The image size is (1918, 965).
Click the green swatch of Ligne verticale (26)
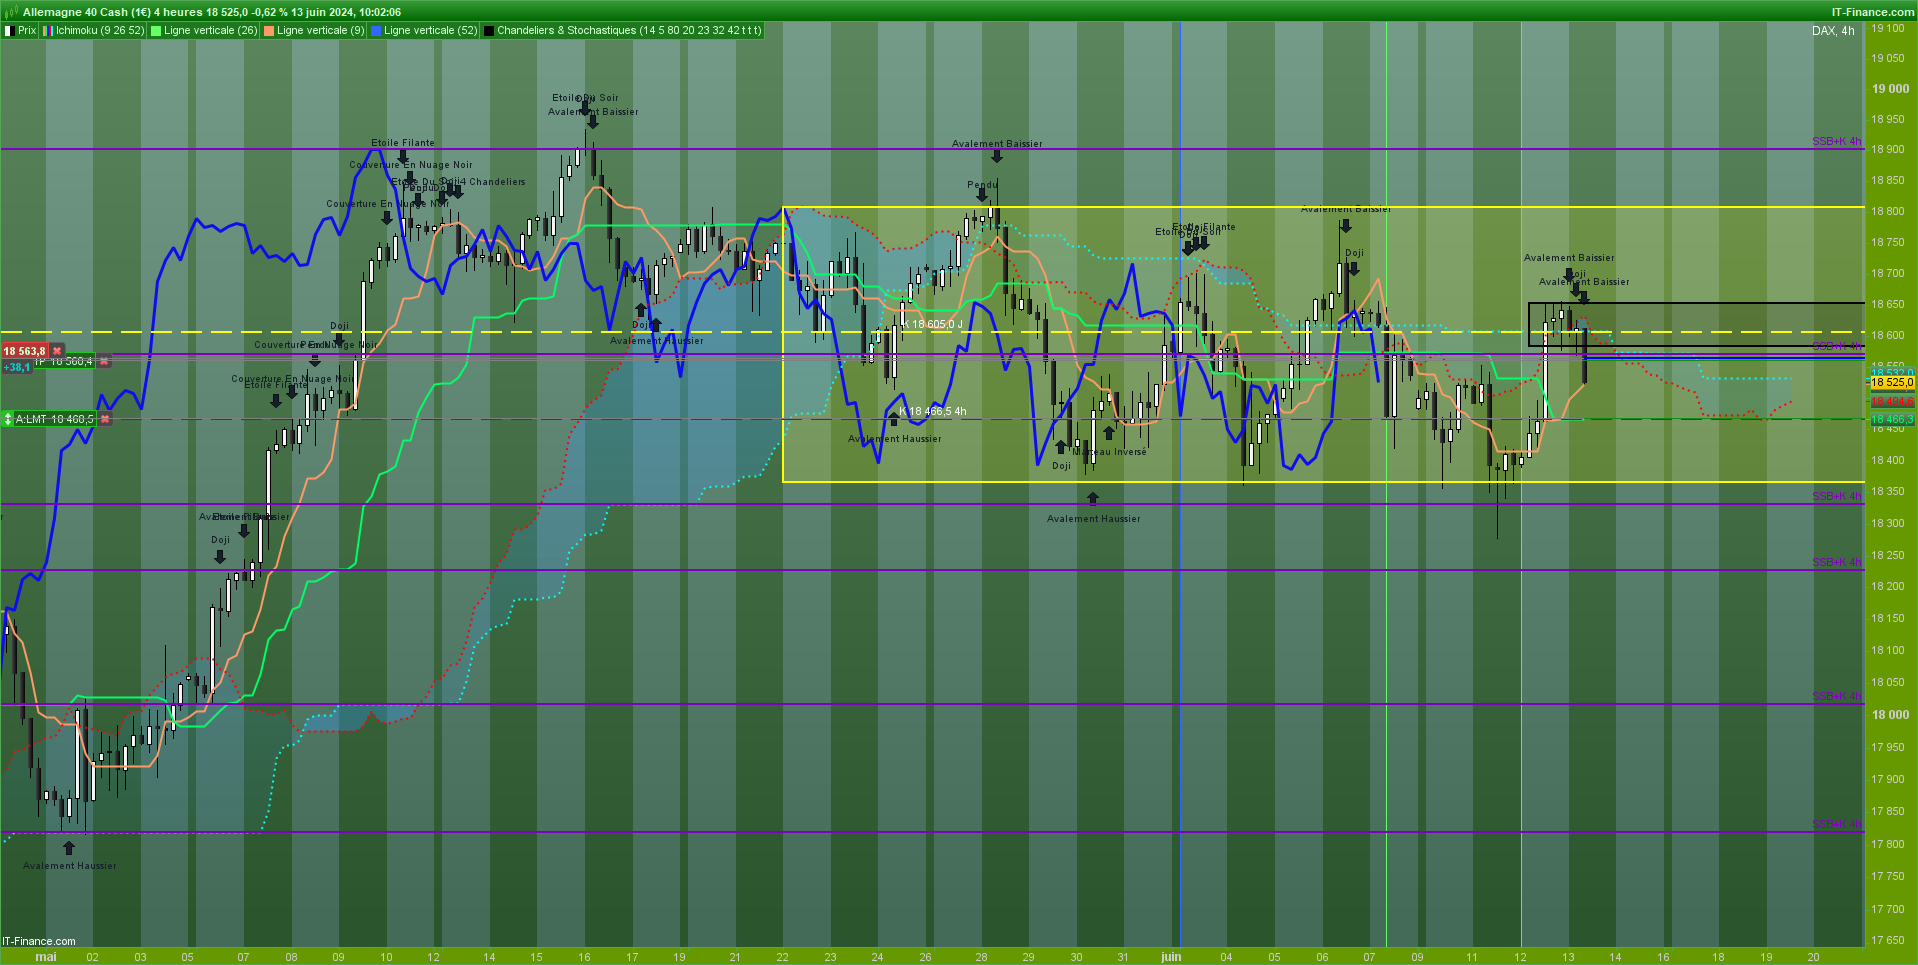coord(156,31)
